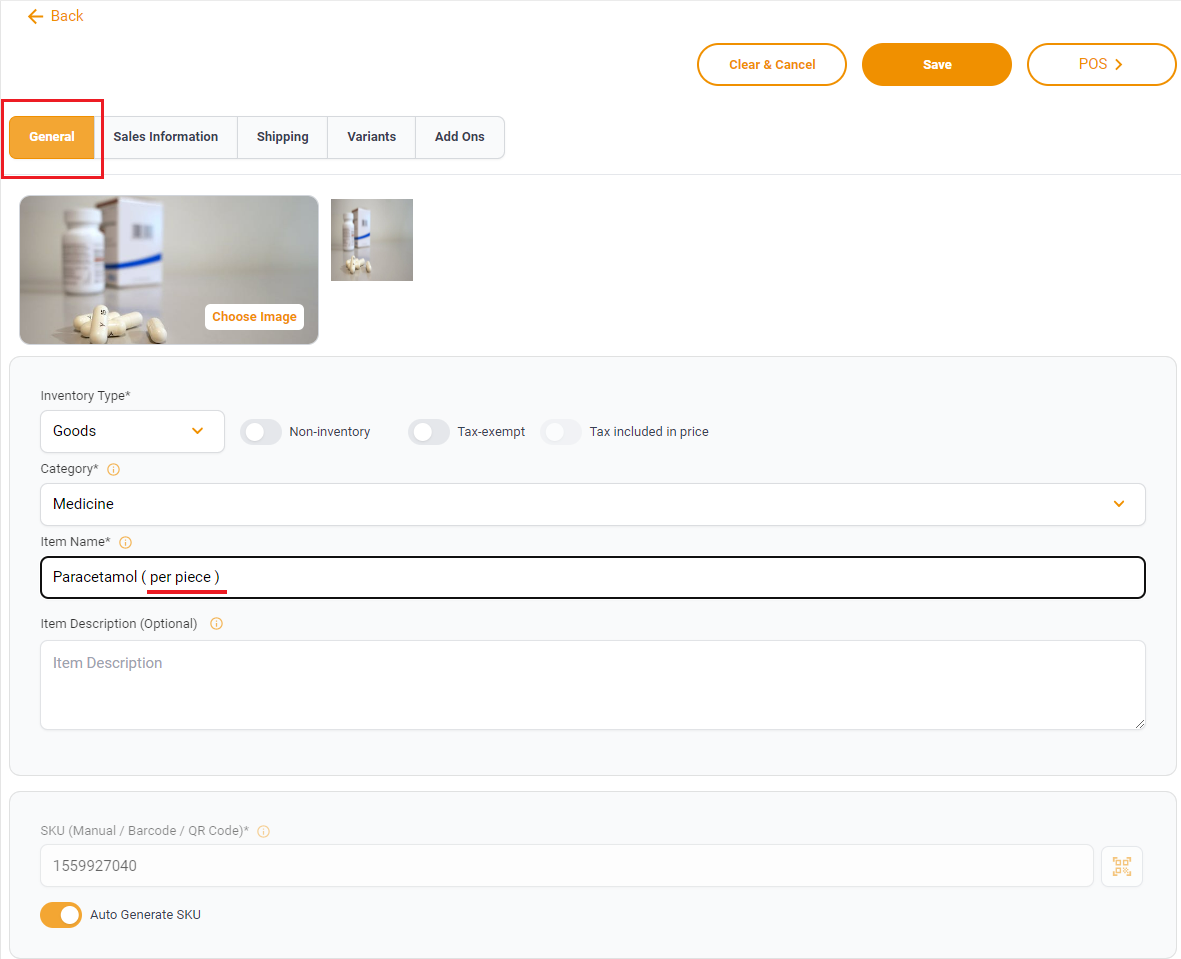1181x959 pixels.
Task: Expand the Category Medicine dropdown
Action: tap(593, 504)
